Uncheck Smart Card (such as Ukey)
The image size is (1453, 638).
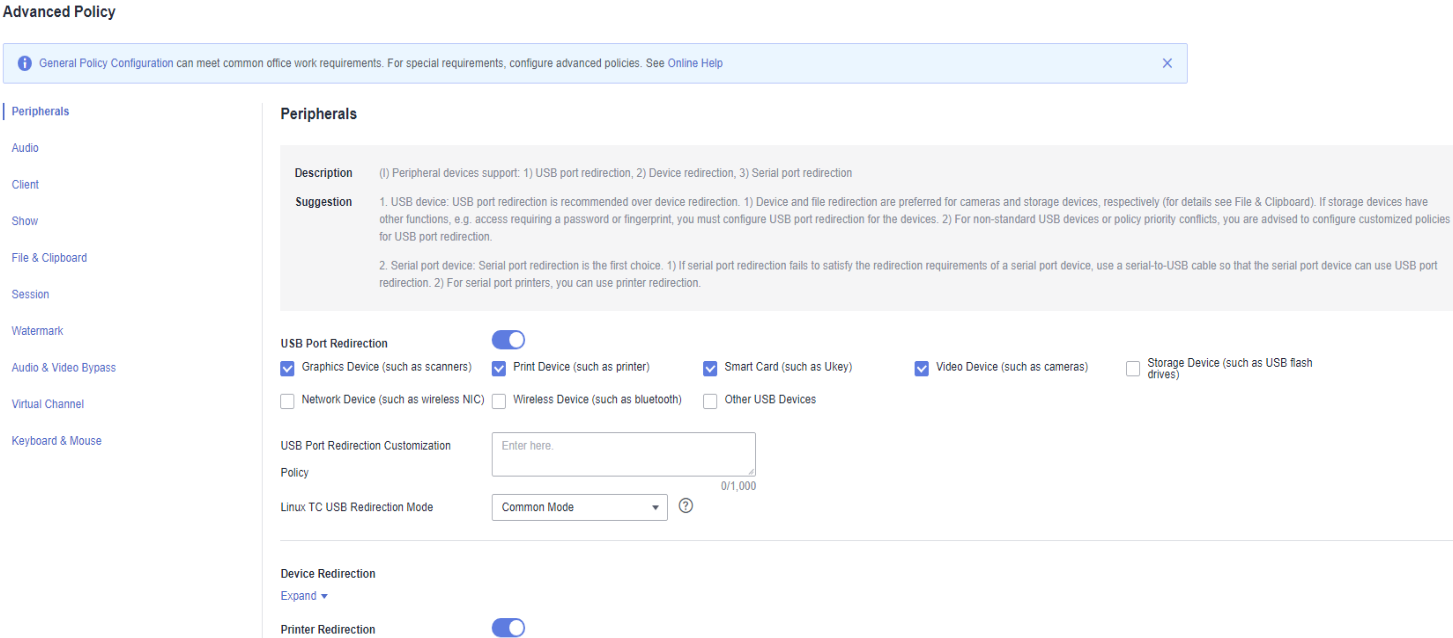click(x=710, y=368)
